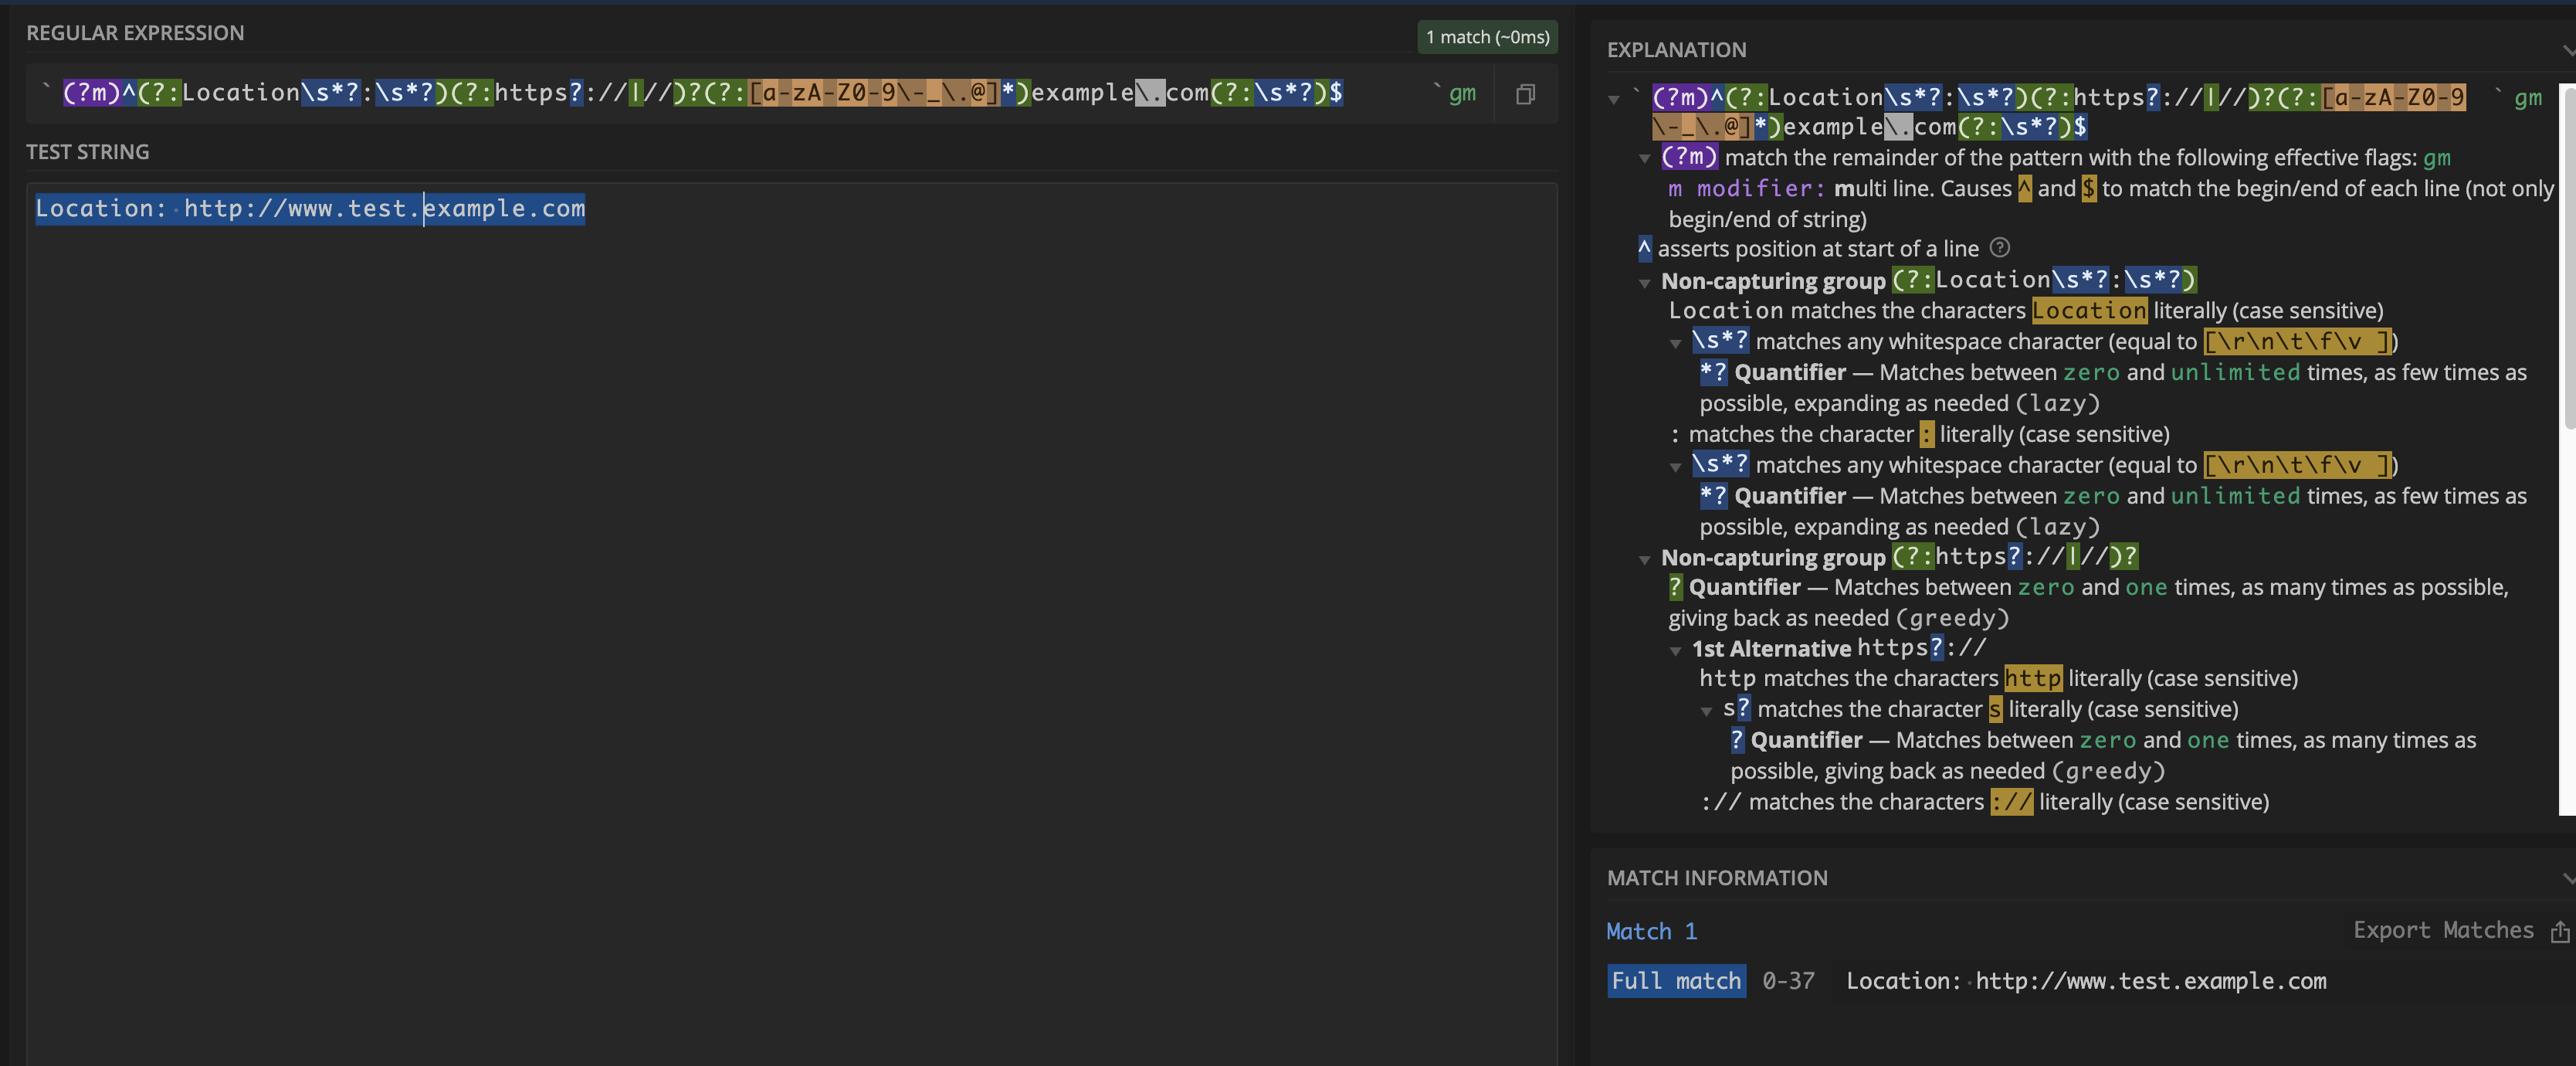Click in the test string text area
Image resolution: width=2576 pixels, height=1066 pixels.
(x=790, y=600)
